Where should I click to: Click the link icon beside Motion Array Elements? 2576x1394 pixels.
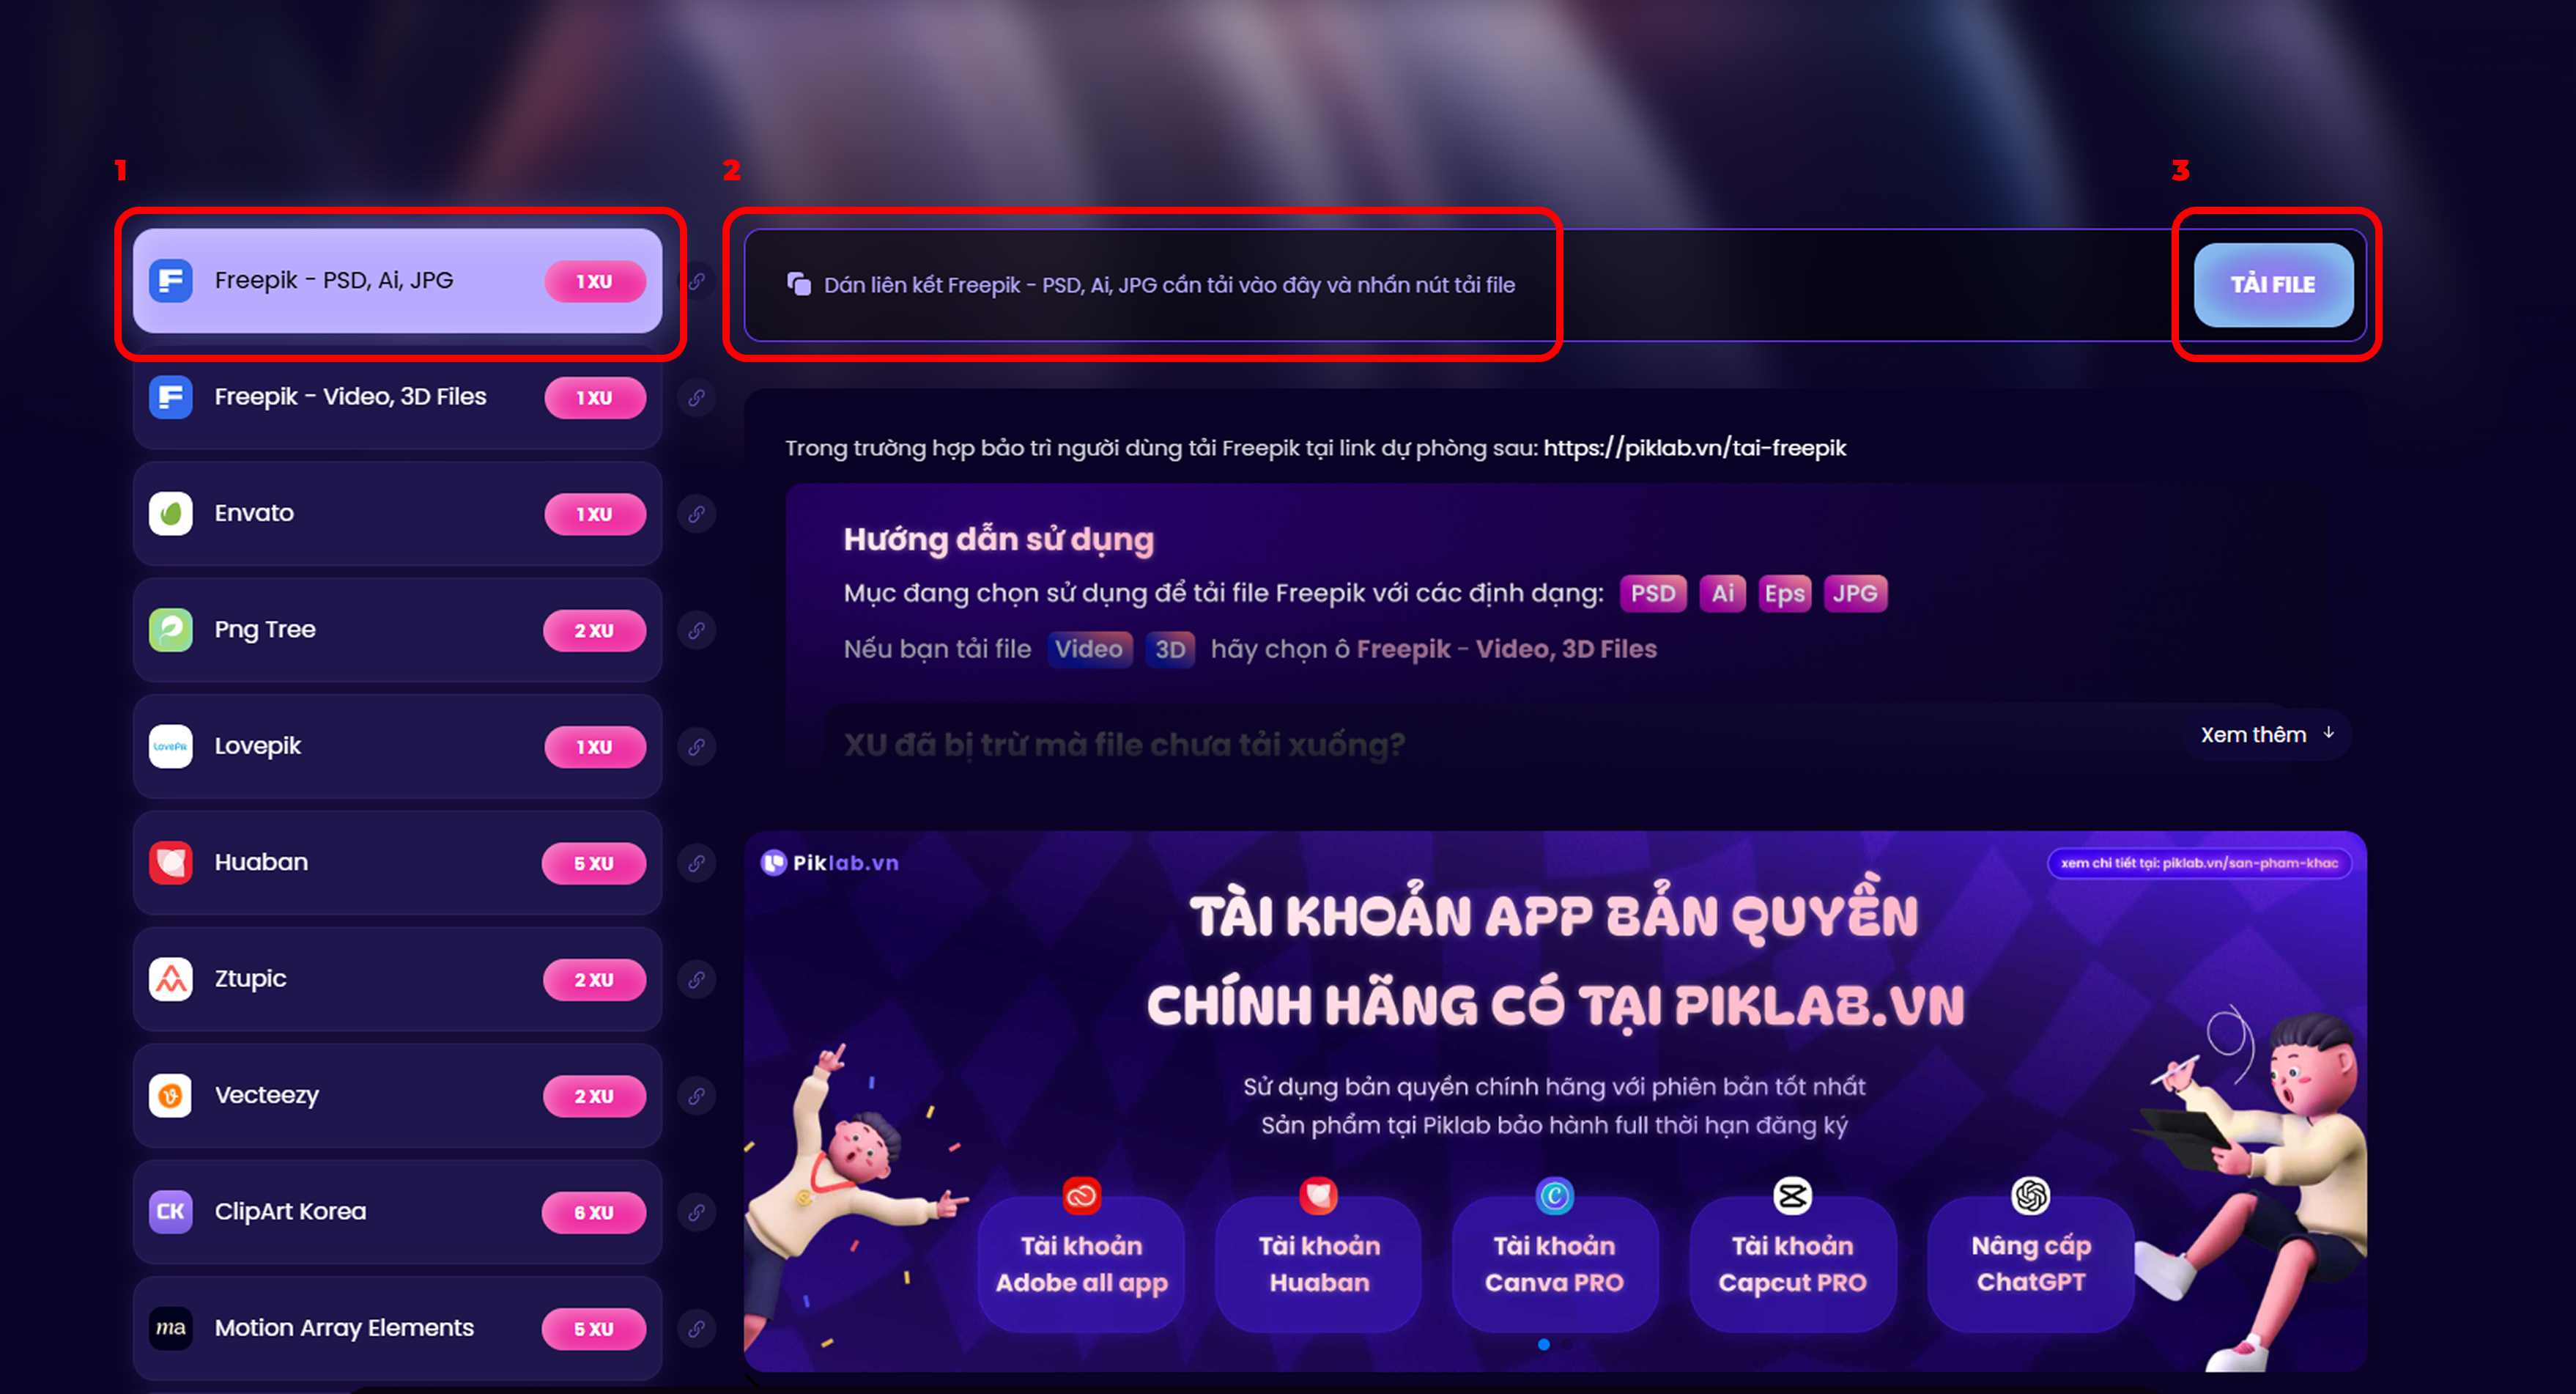pos(697,1329)
